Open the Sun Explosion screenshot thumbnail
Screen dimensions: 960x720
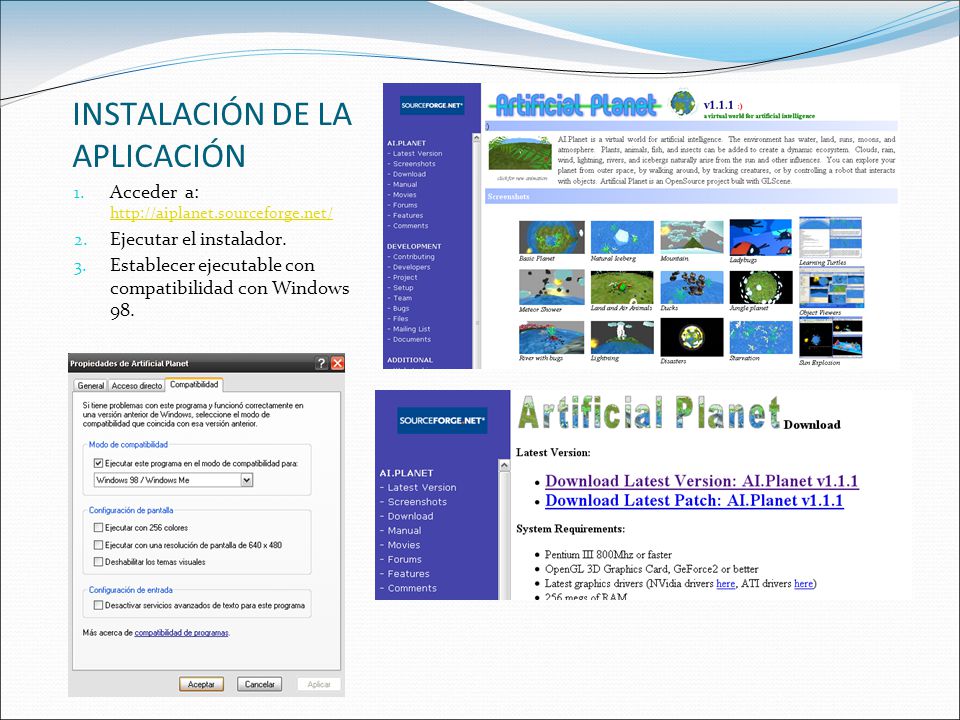point(831,337)
